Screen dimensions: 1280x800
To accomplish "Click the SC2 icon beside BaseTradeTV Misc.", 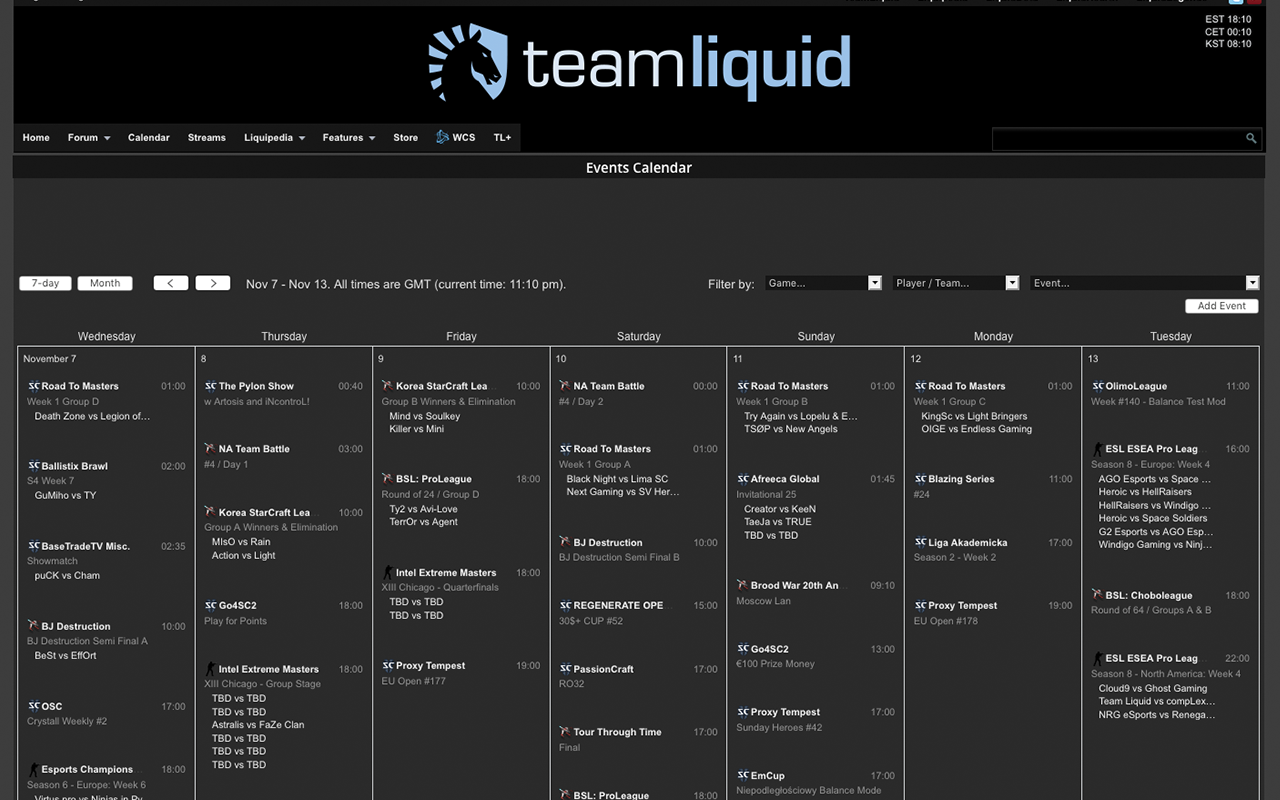I will tap(33, 546).
